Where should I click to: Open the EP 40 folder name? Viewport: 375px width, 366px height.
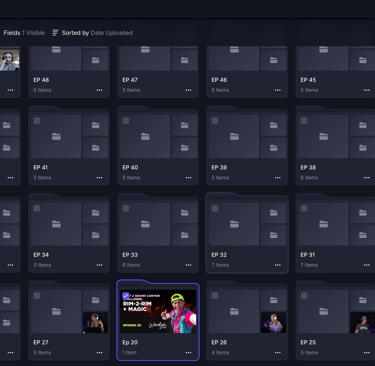[130, 167]
